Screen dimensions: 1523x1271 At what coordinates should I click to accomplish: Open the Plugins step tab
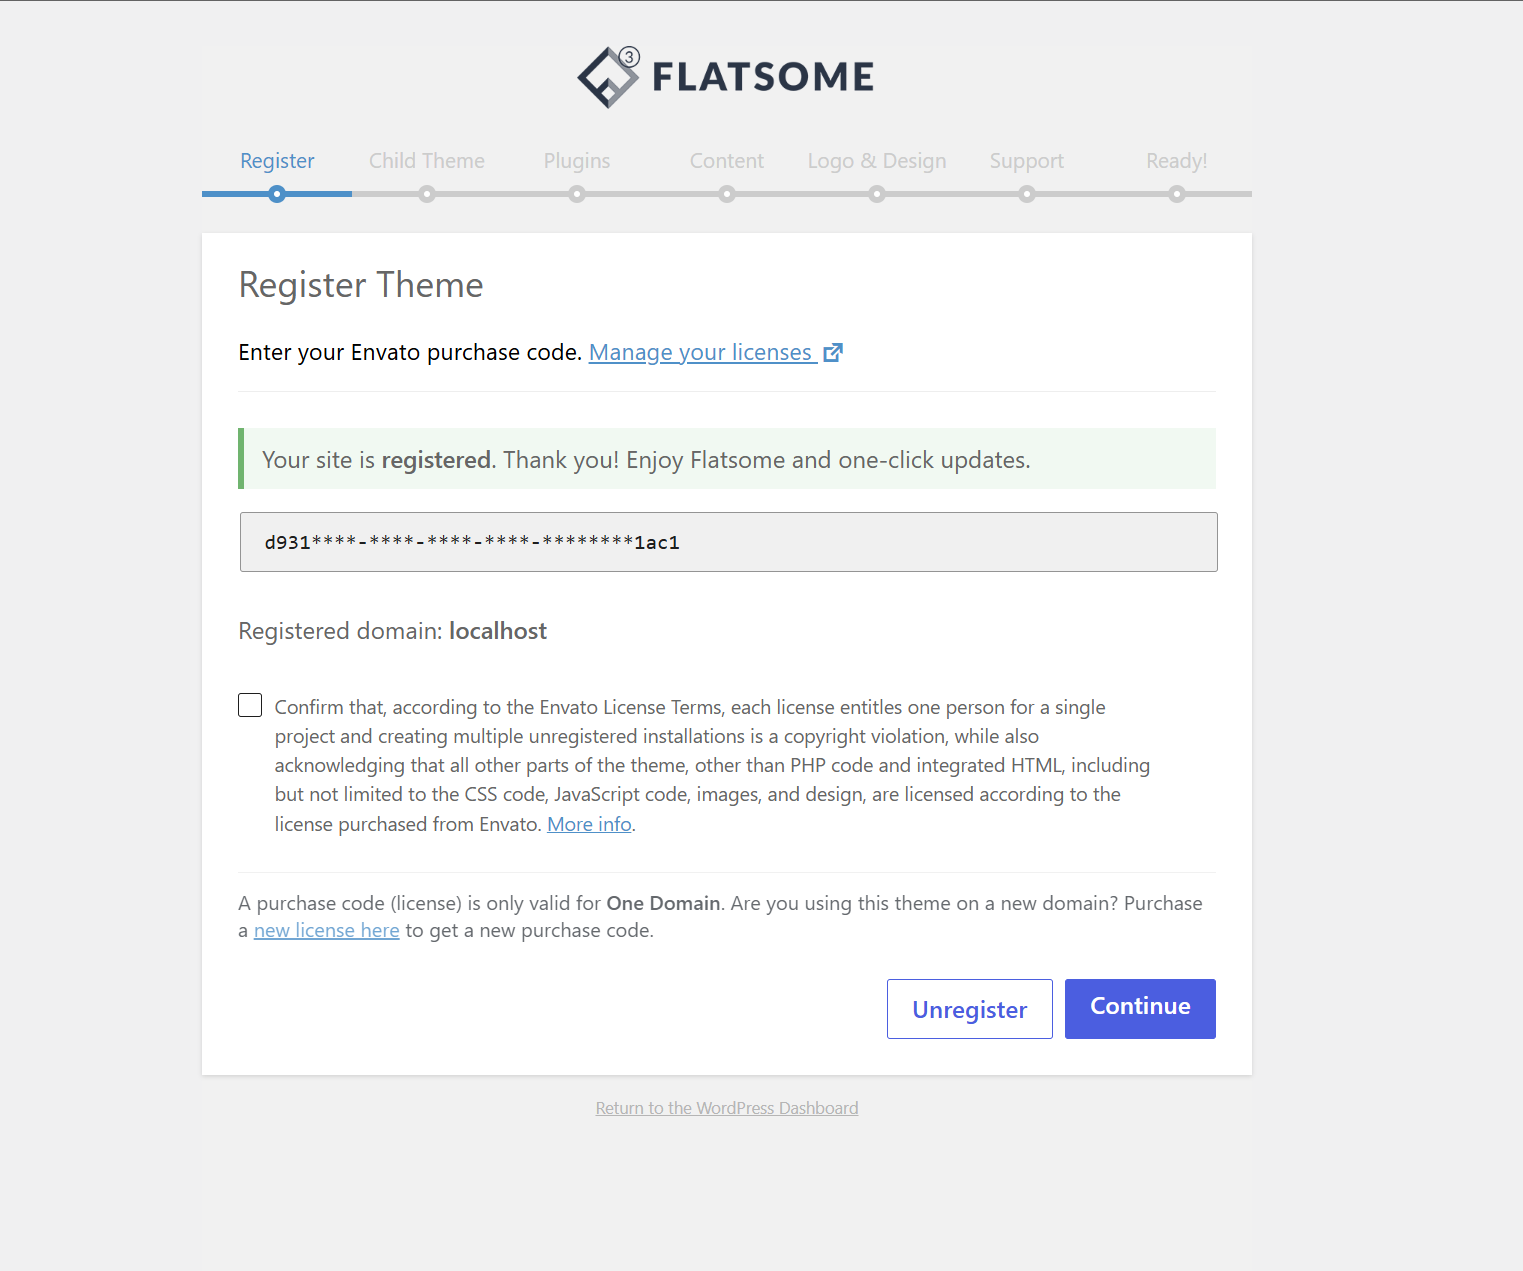point(577,161)
